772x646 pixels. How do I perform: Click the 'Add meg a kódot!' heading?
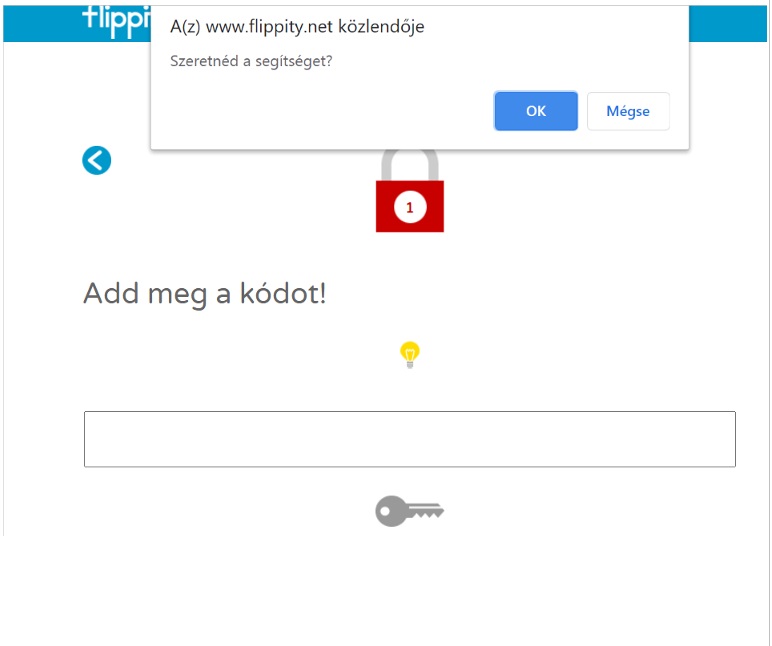click(x=204, y=294)
